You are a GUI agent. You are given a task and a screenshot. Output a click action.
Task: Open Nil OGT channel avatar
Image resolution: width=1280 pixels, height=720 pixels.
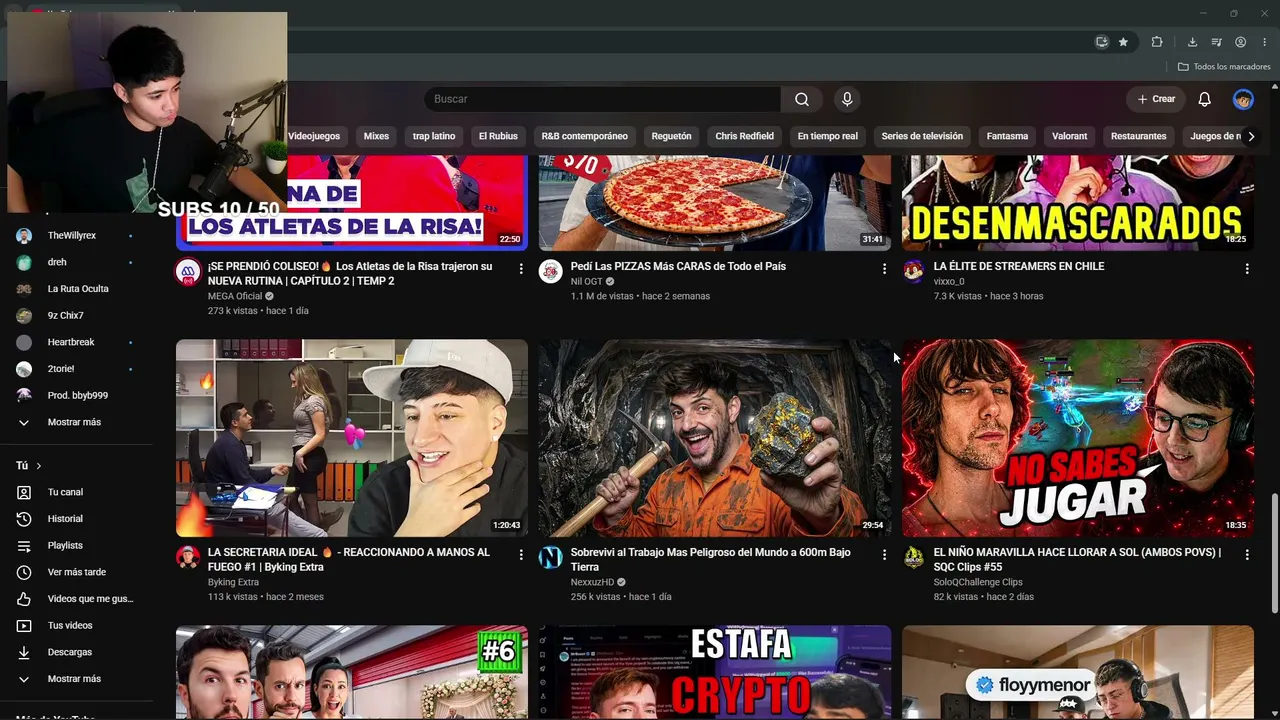[x=551, y=272]
